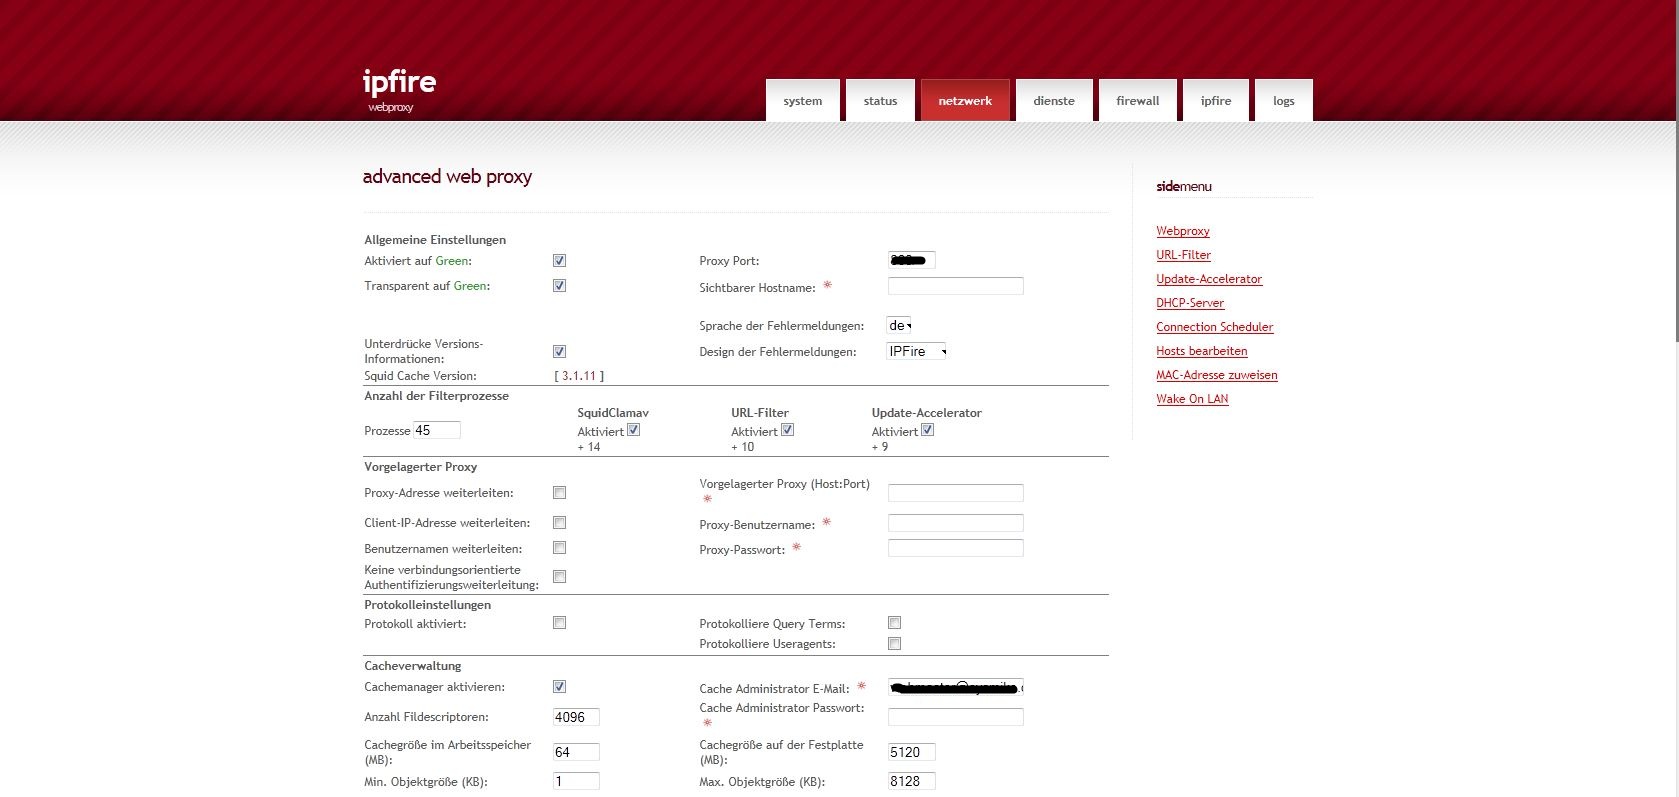This screenshot has width=1679, height=797.
Task: Focus the Prozesse number field
Action: [x=436, y=430]
